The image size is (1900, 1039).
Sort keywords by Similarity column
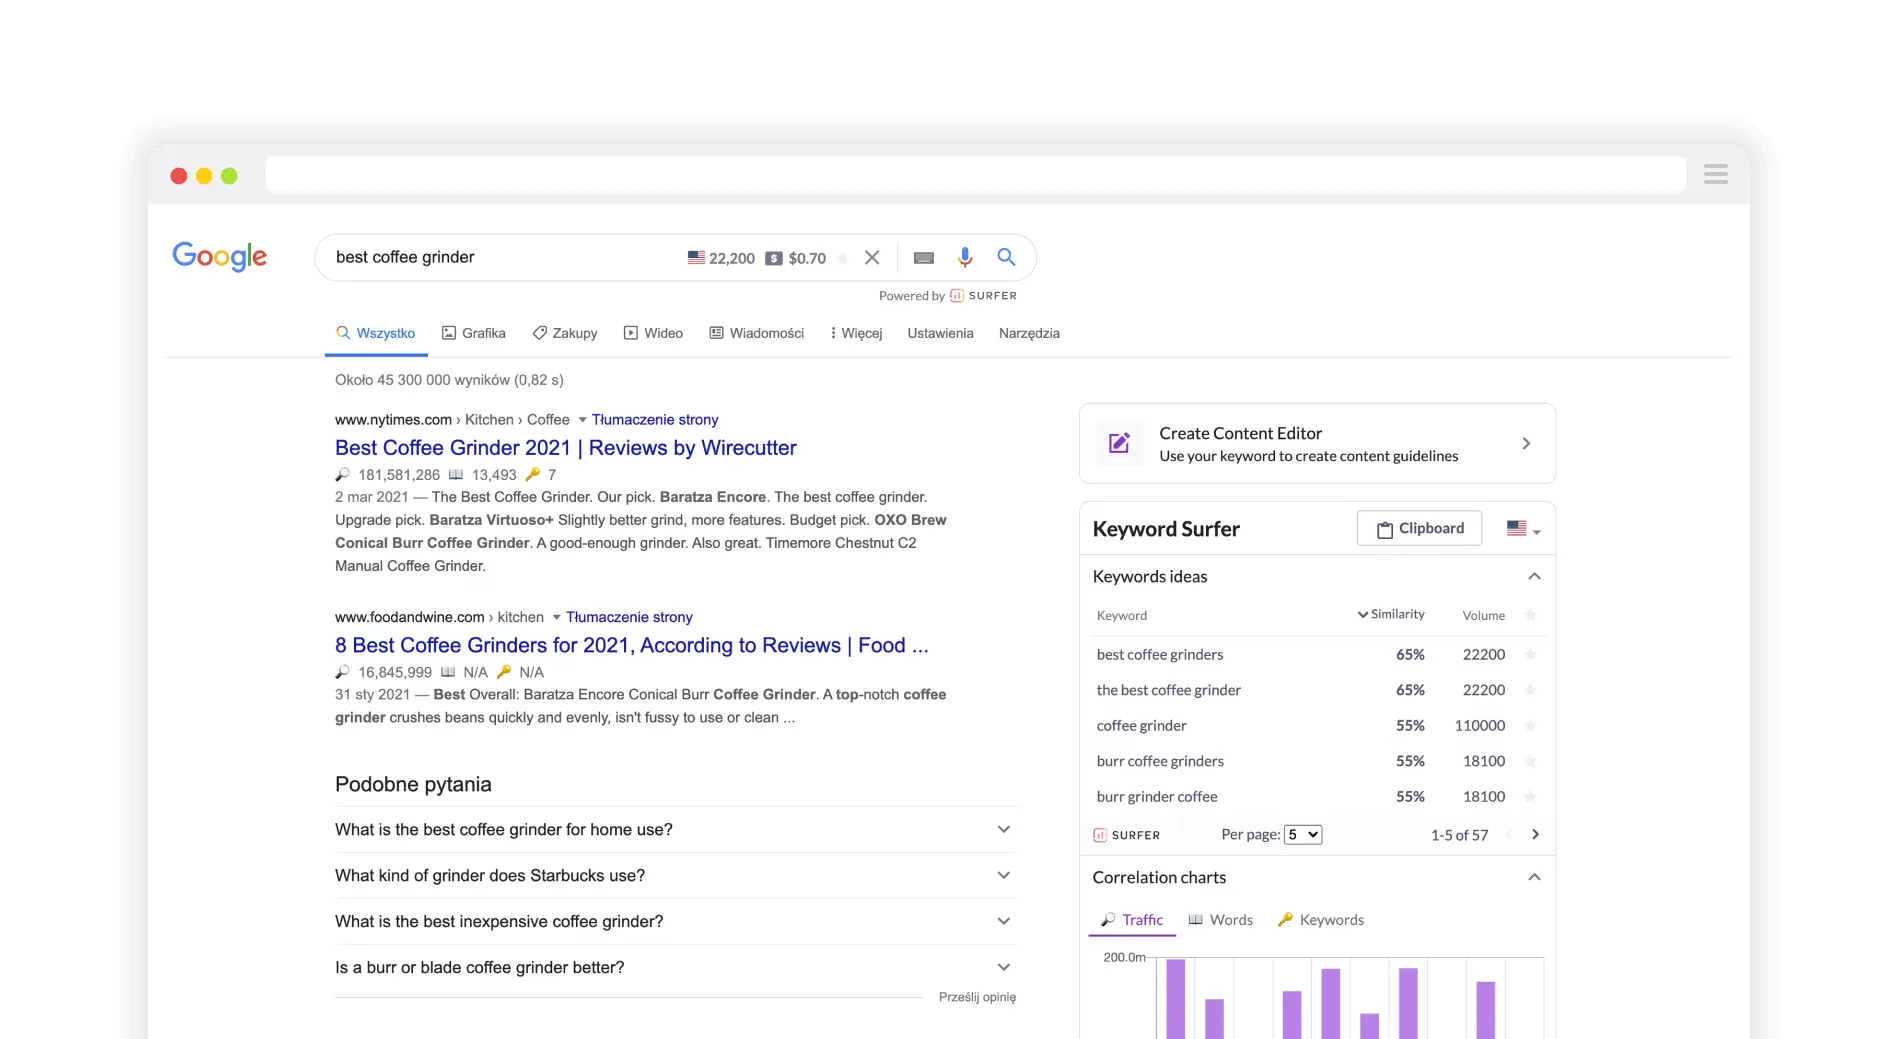coord(1391,614)
